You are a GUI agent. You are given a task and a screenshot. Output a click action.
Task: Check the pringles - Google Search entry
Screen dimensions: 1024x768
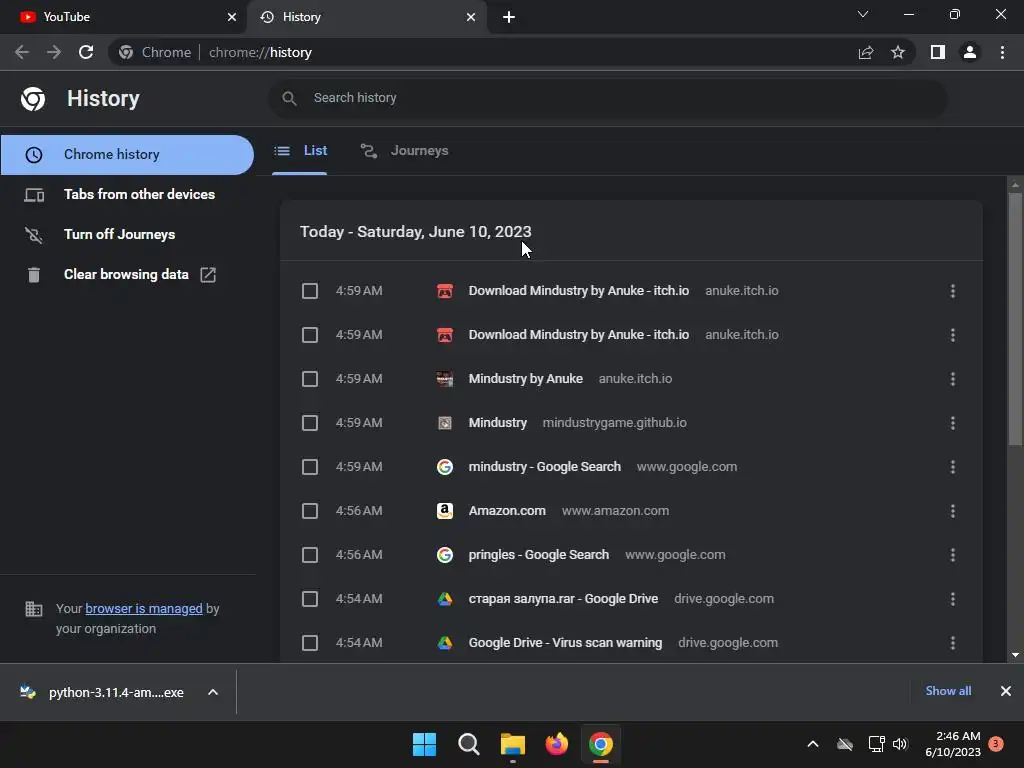point(310,555)
